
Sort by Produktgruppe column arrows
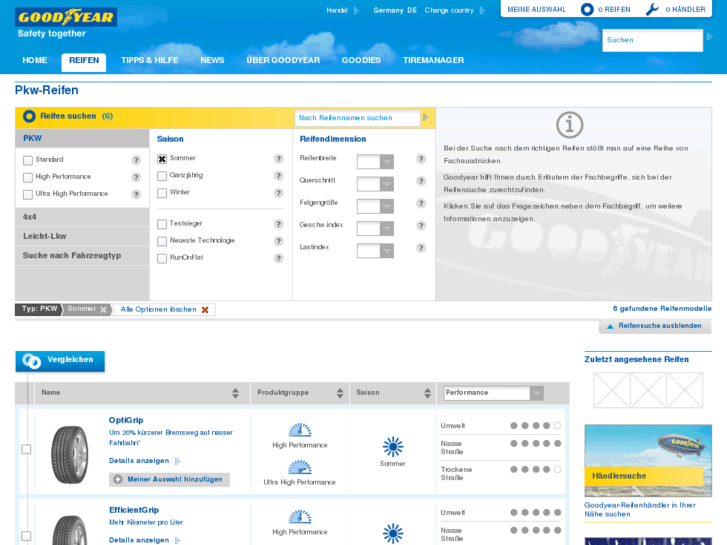[340, 393]
